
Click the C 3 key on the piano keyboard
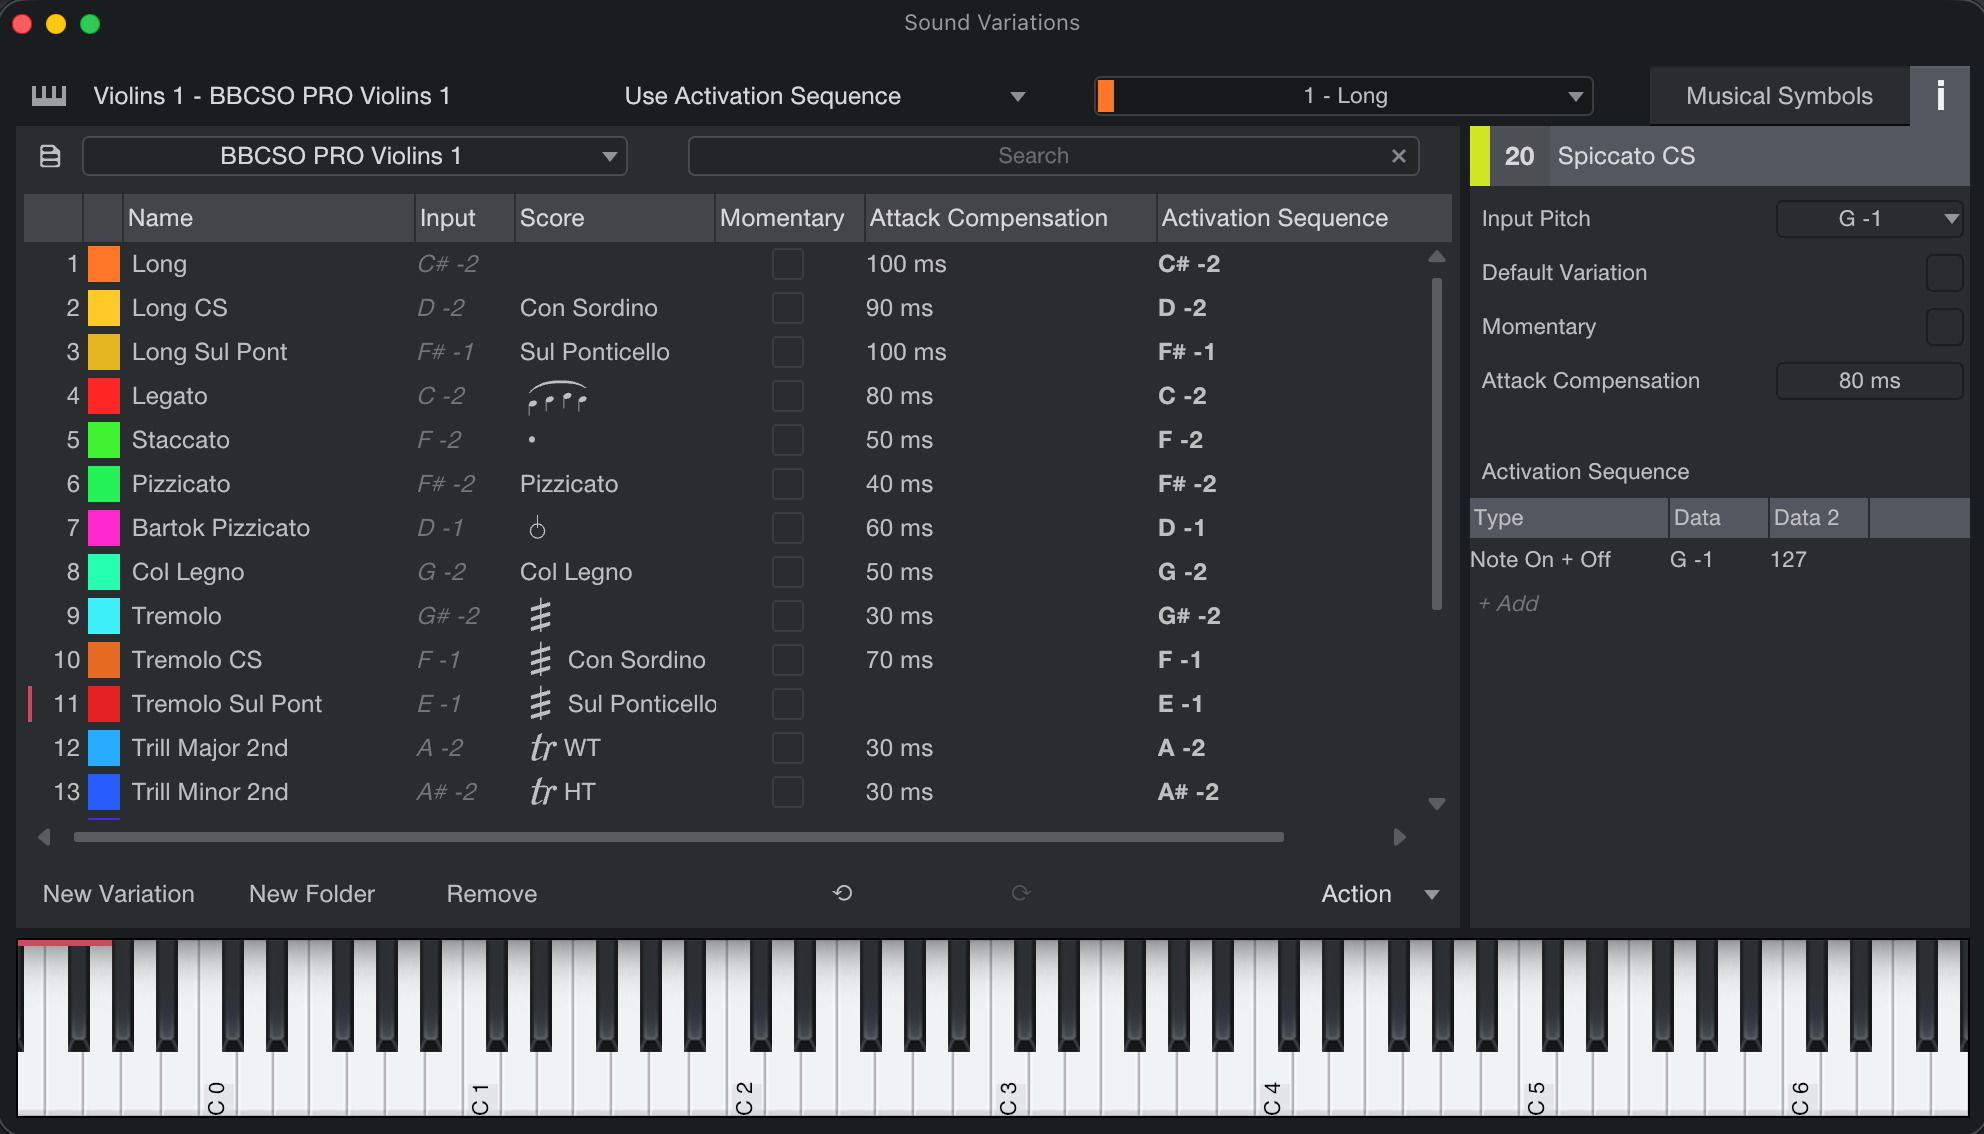click(x=1008, y=1075)
